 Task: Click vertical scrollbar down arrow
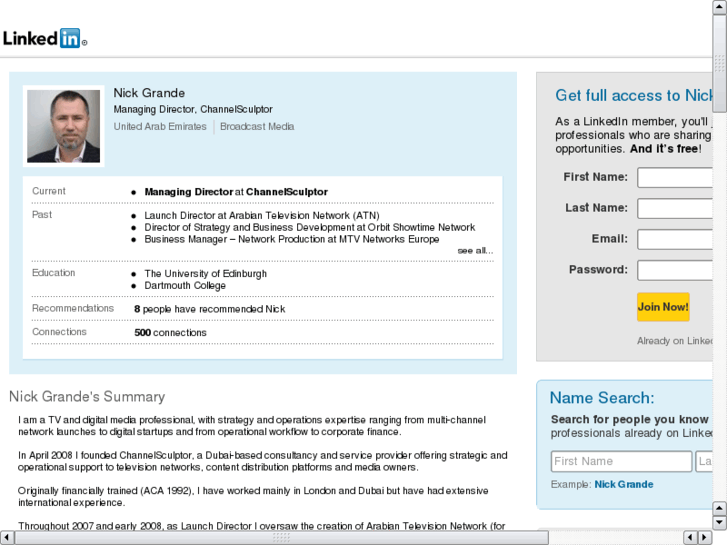pyautogui.click(x=719, y=522)
